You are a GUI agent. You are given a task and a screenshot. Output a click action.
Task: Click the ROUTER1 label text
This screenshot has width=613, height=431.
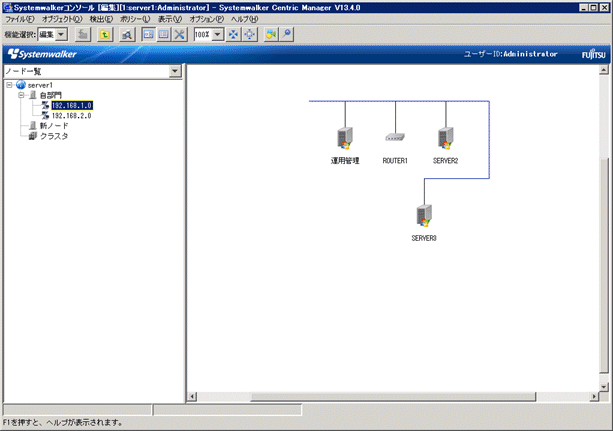click(395, 161)
